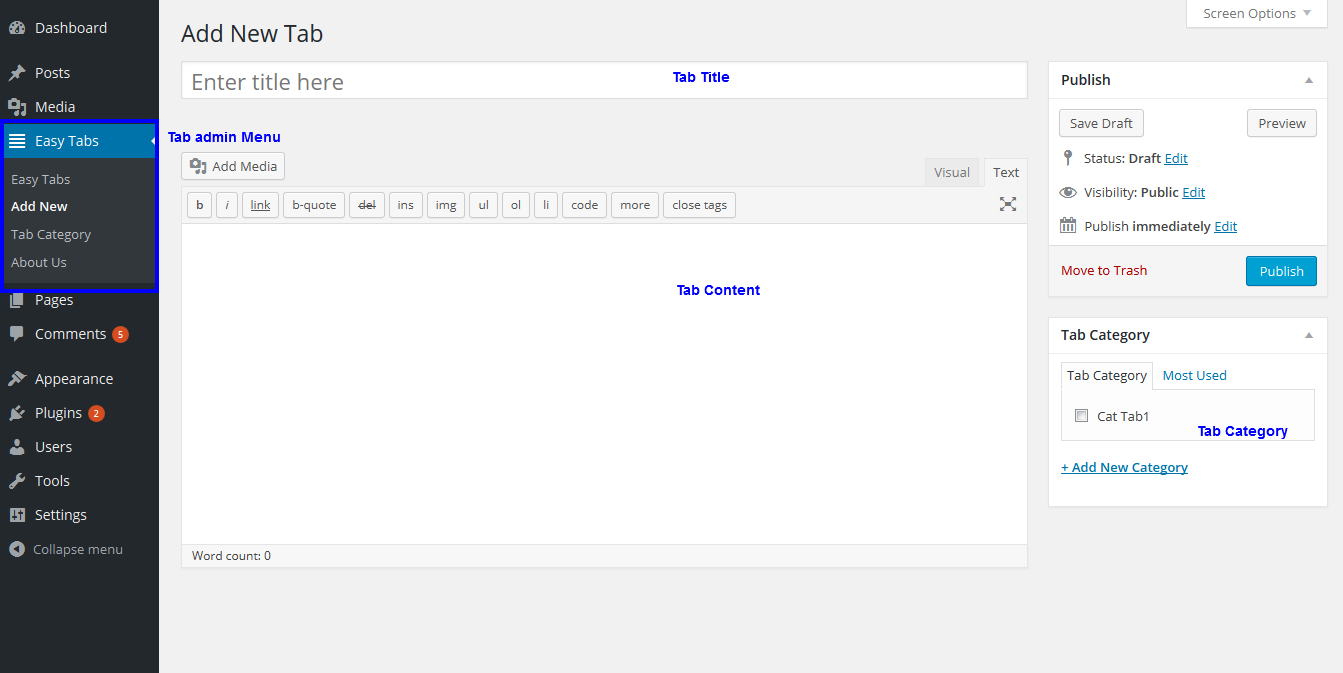Collapse the admin sidebar menu
Image resolution: width=1343 pixels, height=673 pixels.
point(66,549)
